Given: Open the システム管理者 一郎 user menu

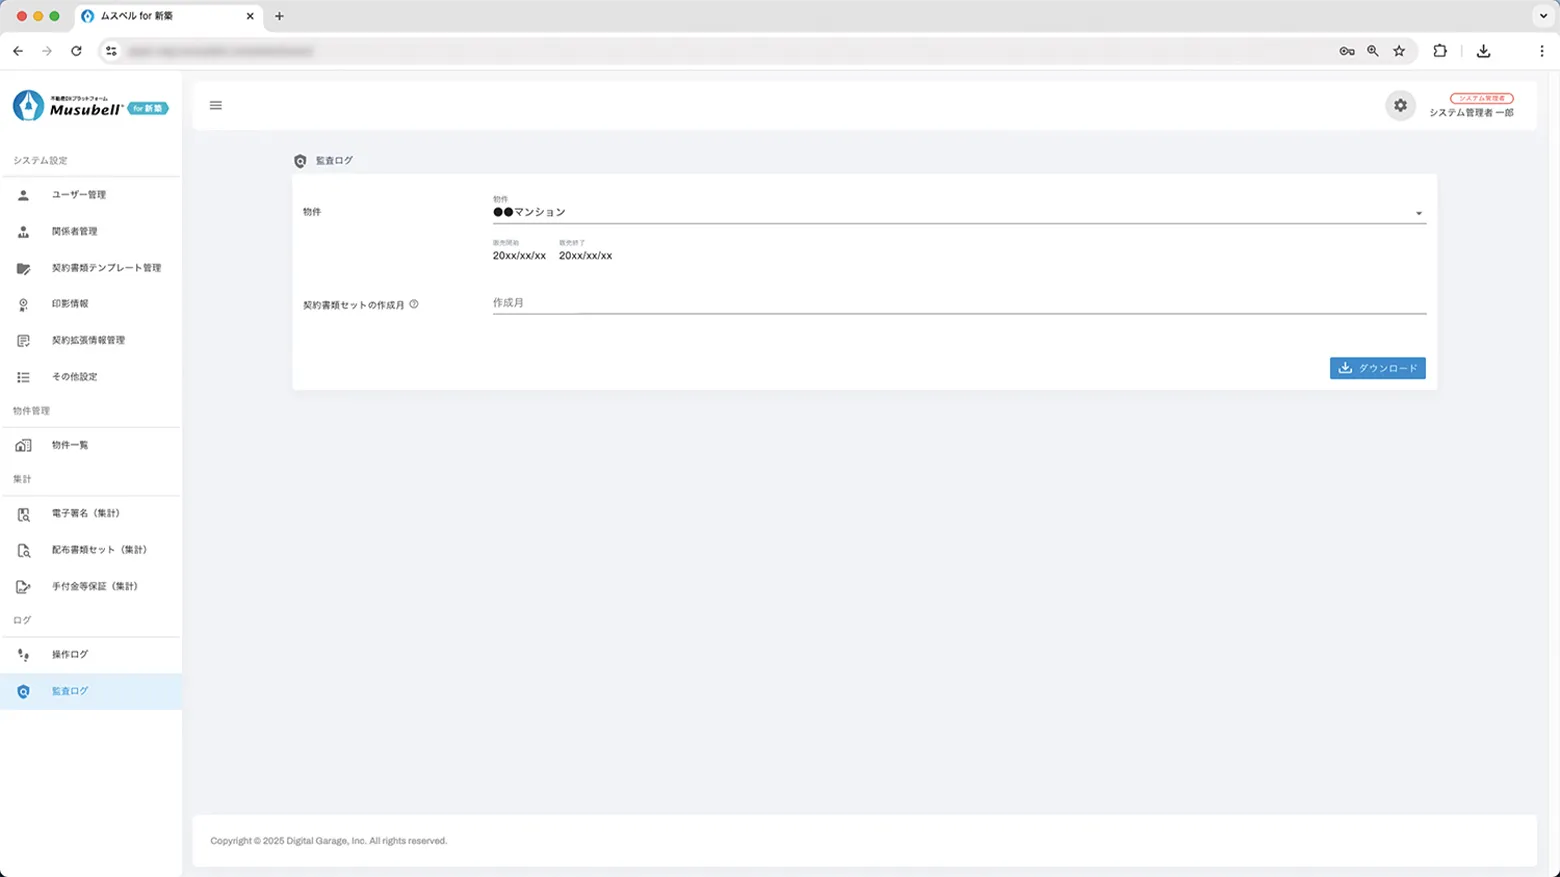Looking at the screenshot, I should [x=1471, y=106].
